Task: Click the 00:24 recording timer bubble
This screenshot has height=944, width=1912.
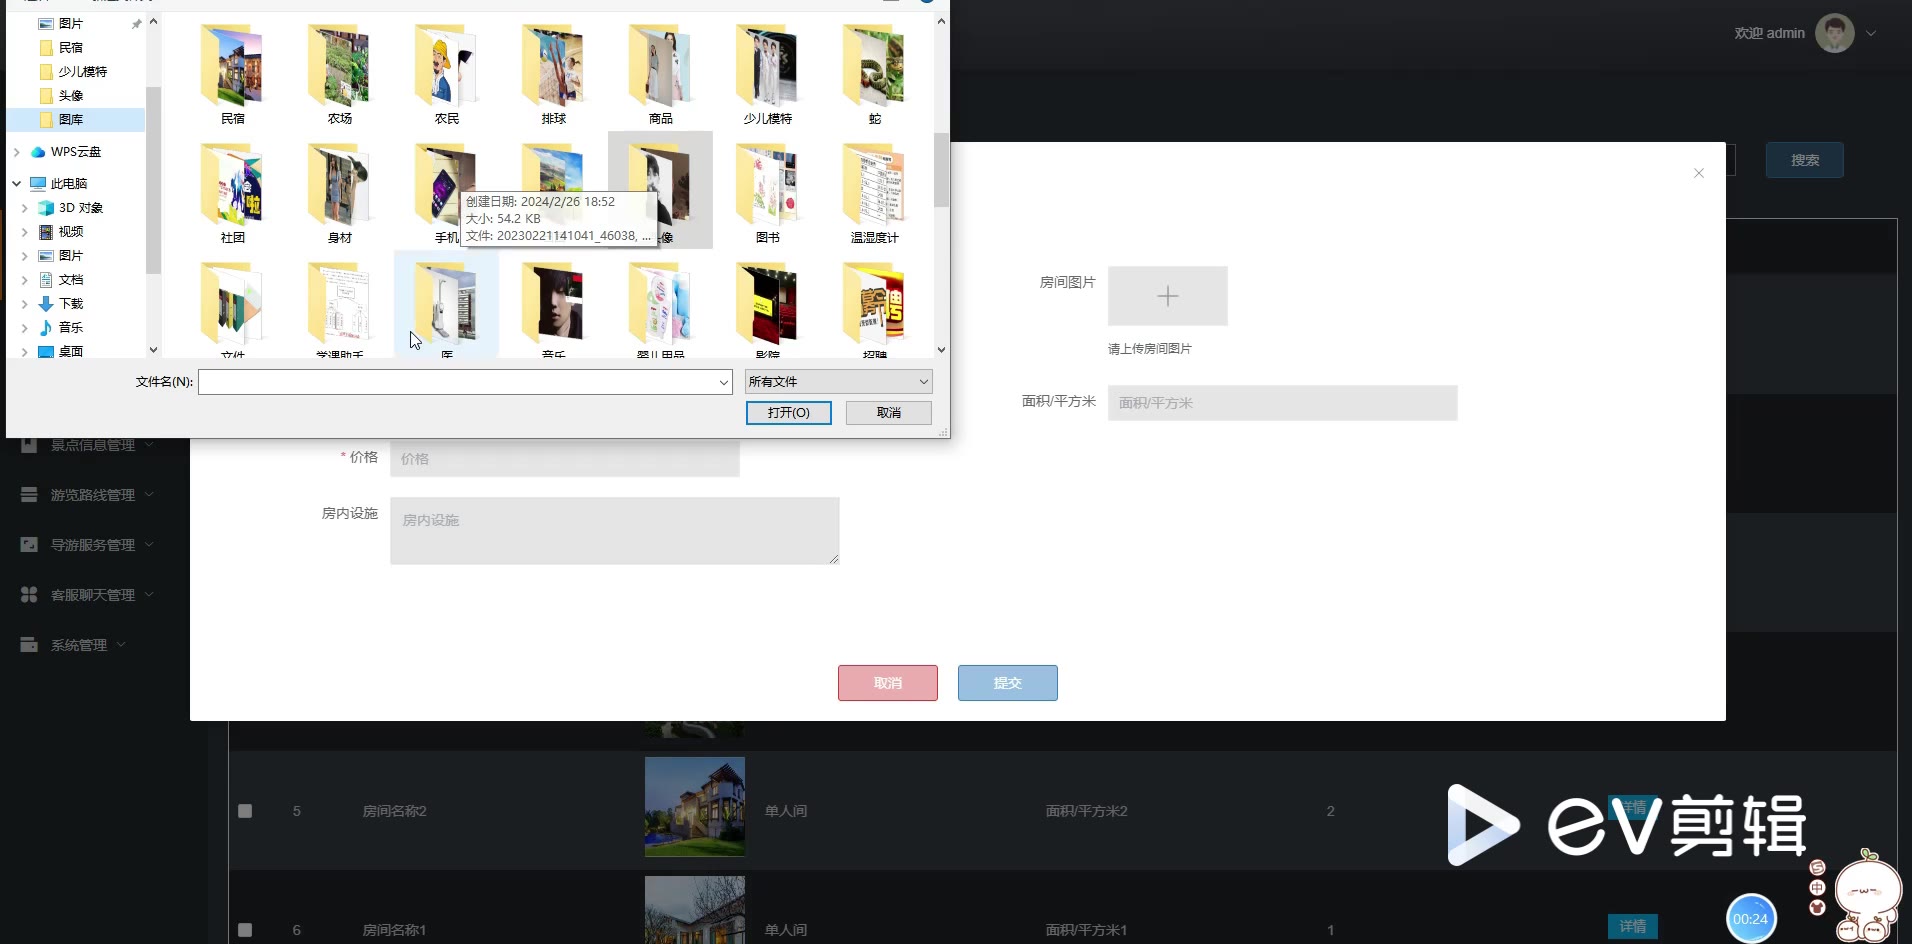Action: (1750, 919)
